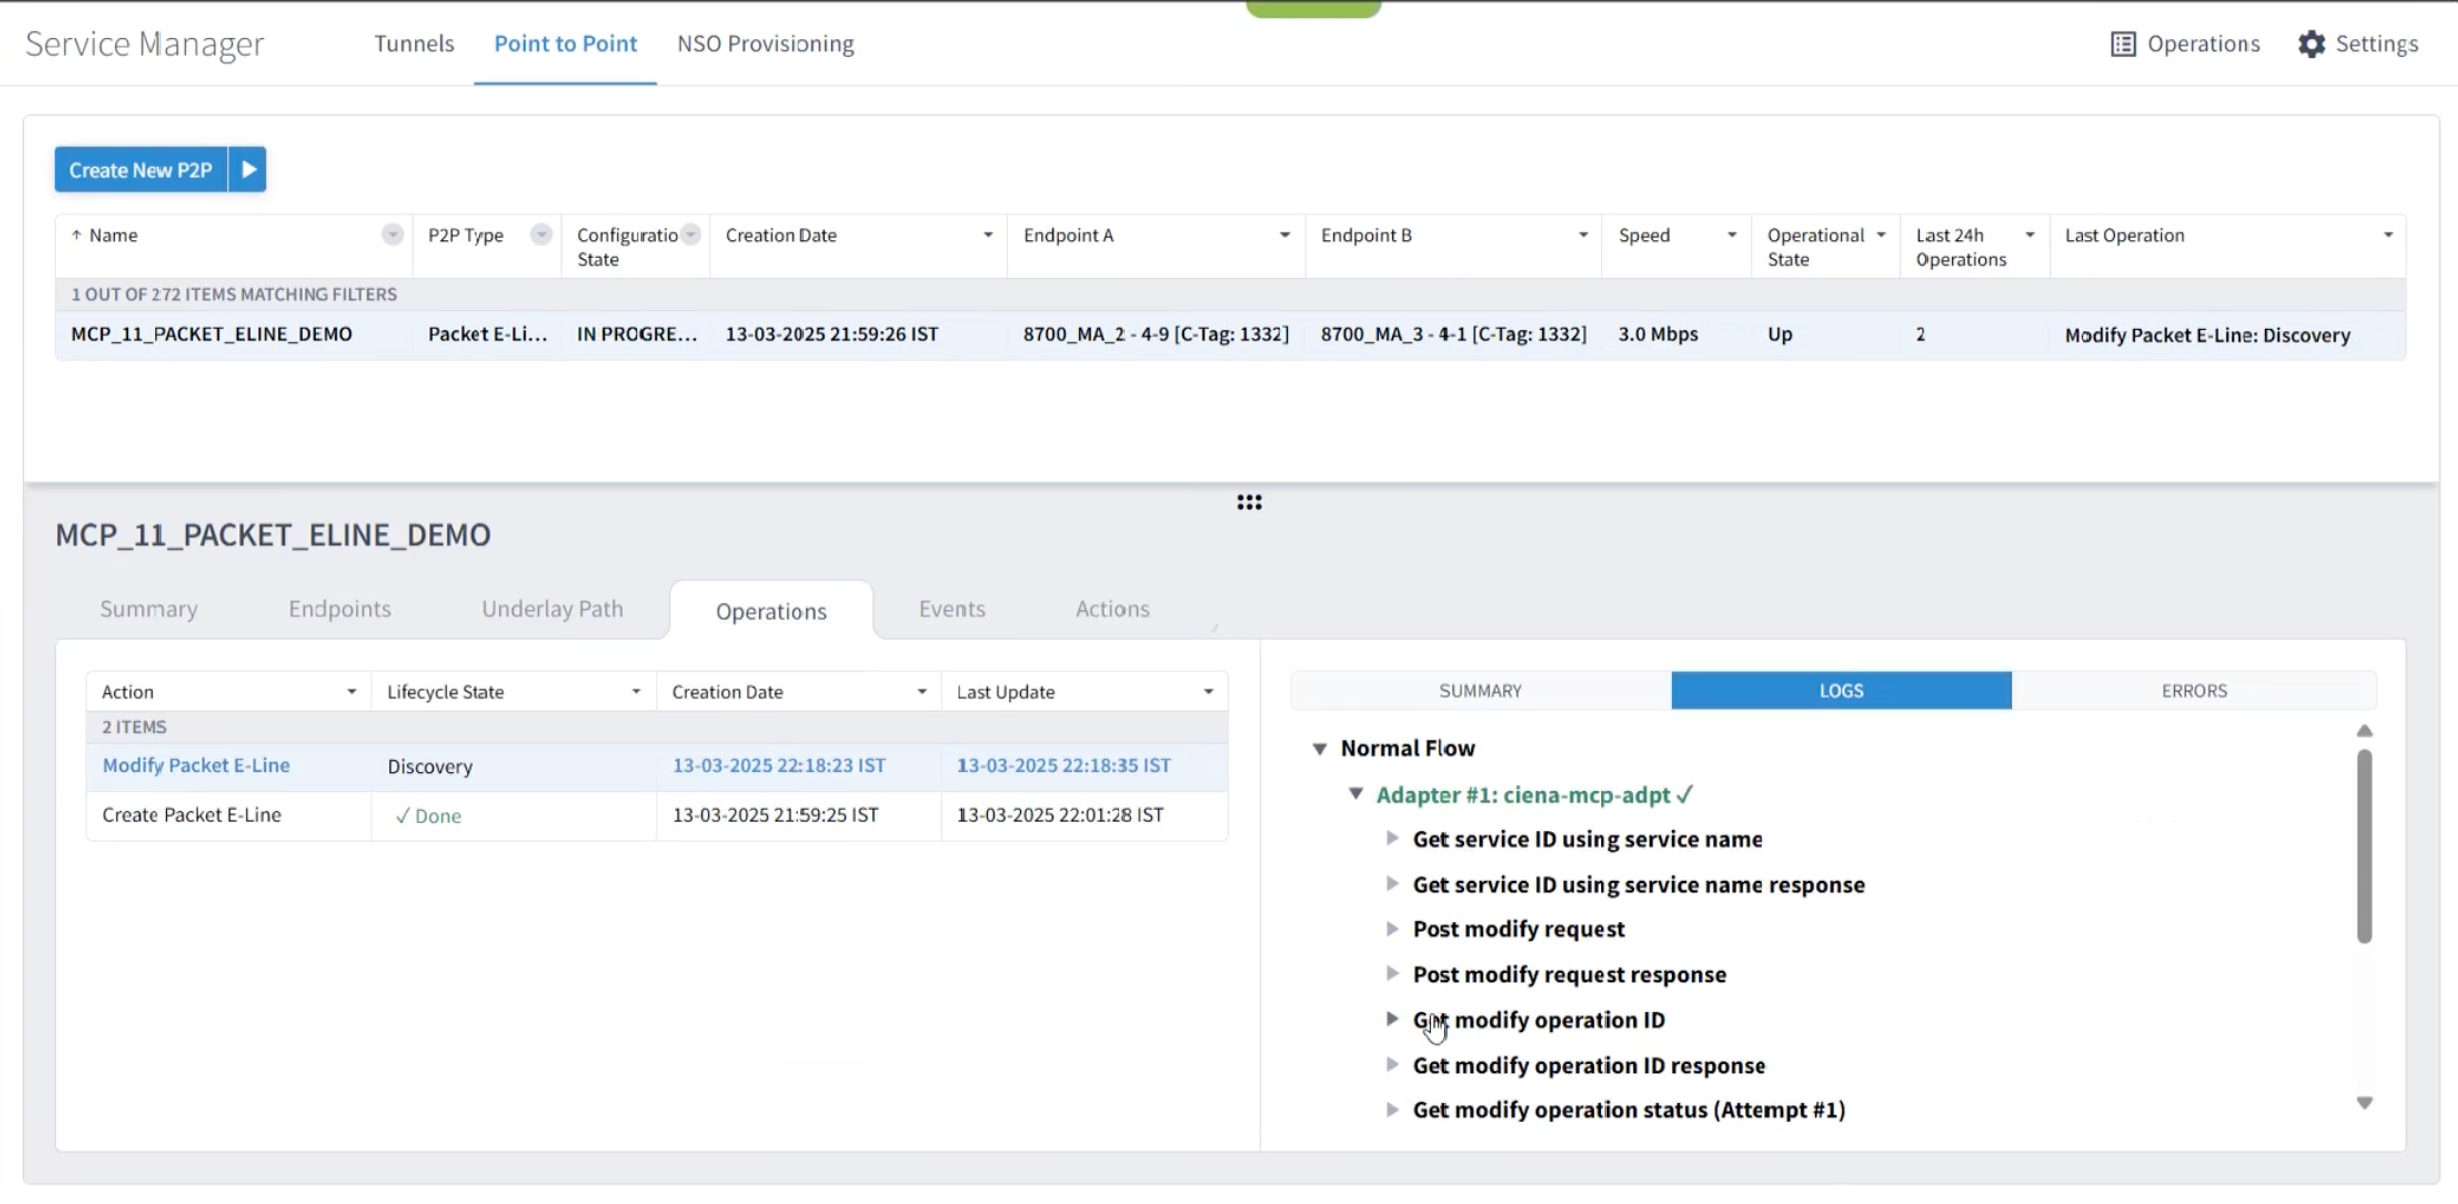Click the logs panel vertical scrollbar thumb
2458x1204 pixels.
[2364, 846]
